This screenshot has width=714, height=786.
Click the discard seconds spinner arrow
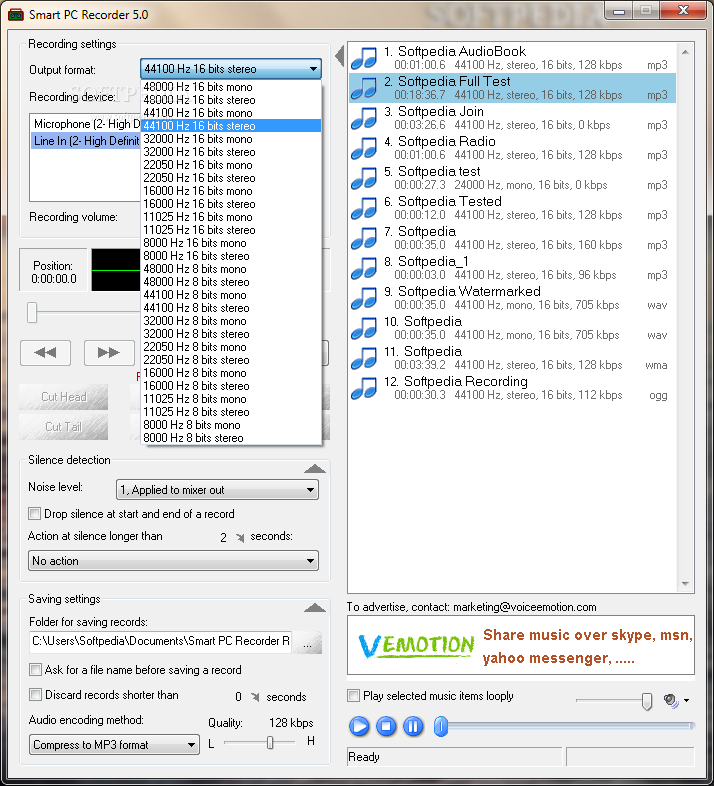(255, 697)
